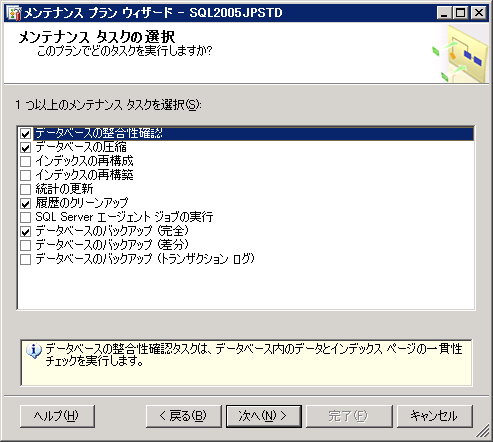The image size is (493, 442).
Task: Go back with < 戻る(B) button
Action: pos(184,416)
